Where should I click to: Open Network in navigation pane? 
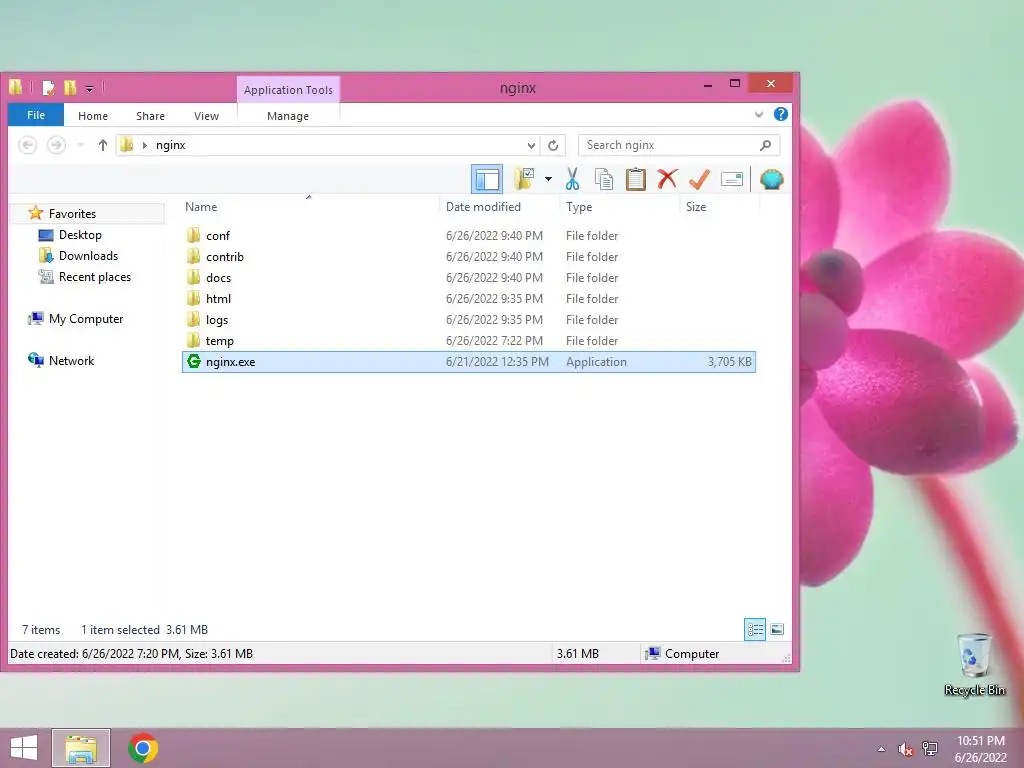[x=71, y=360]
